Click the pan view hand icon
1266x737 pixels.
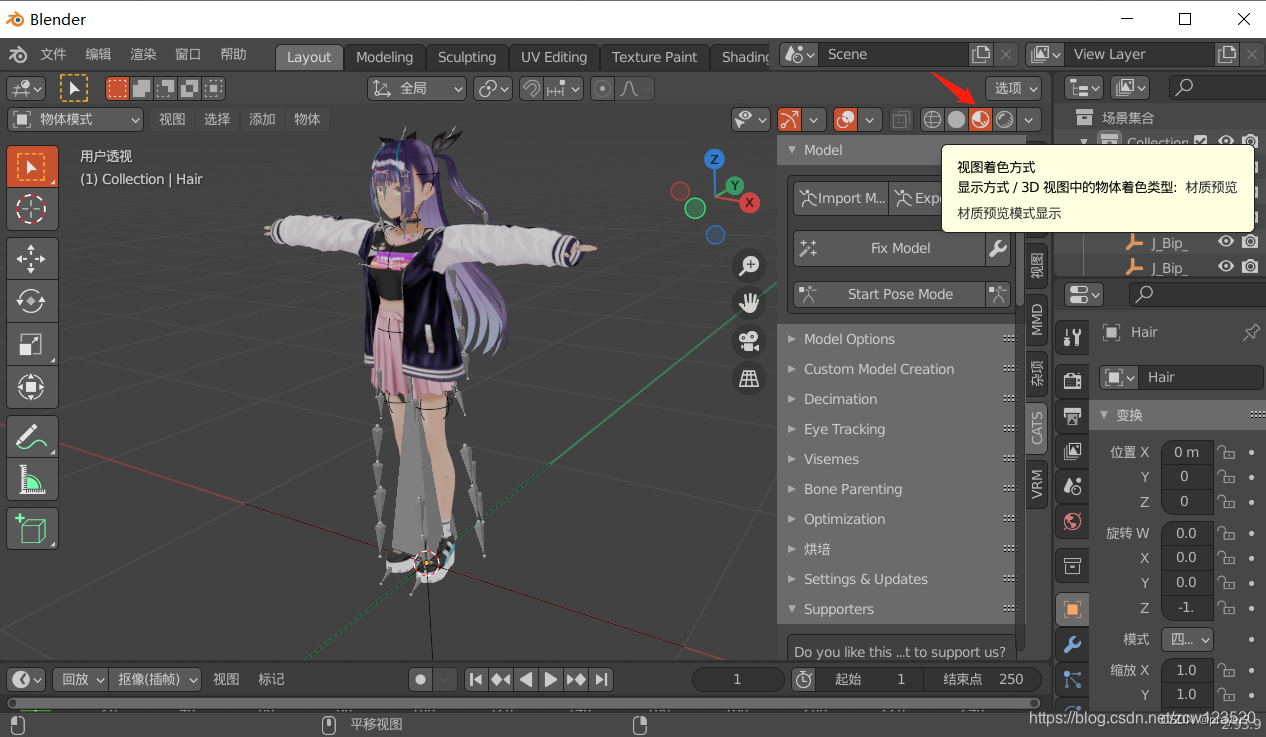click(x=749, y=302)
